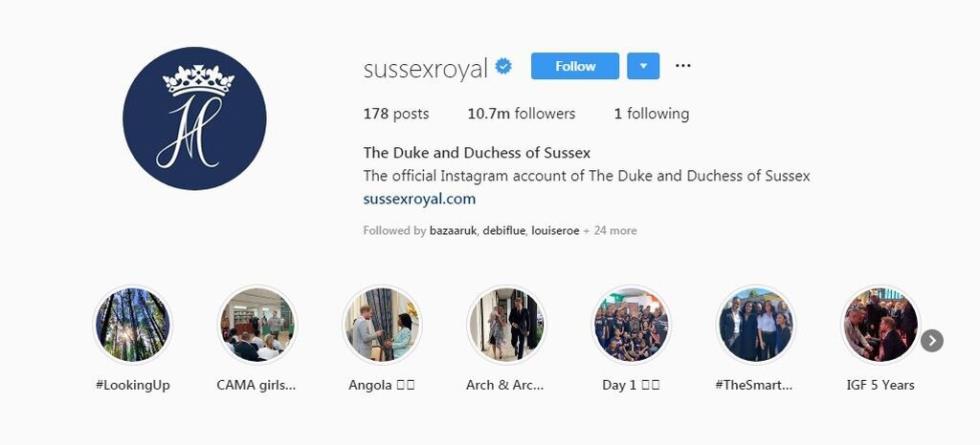Open the Angola story highlight
The height and width of the screenshot is (445, 980).
pos(382,325)
